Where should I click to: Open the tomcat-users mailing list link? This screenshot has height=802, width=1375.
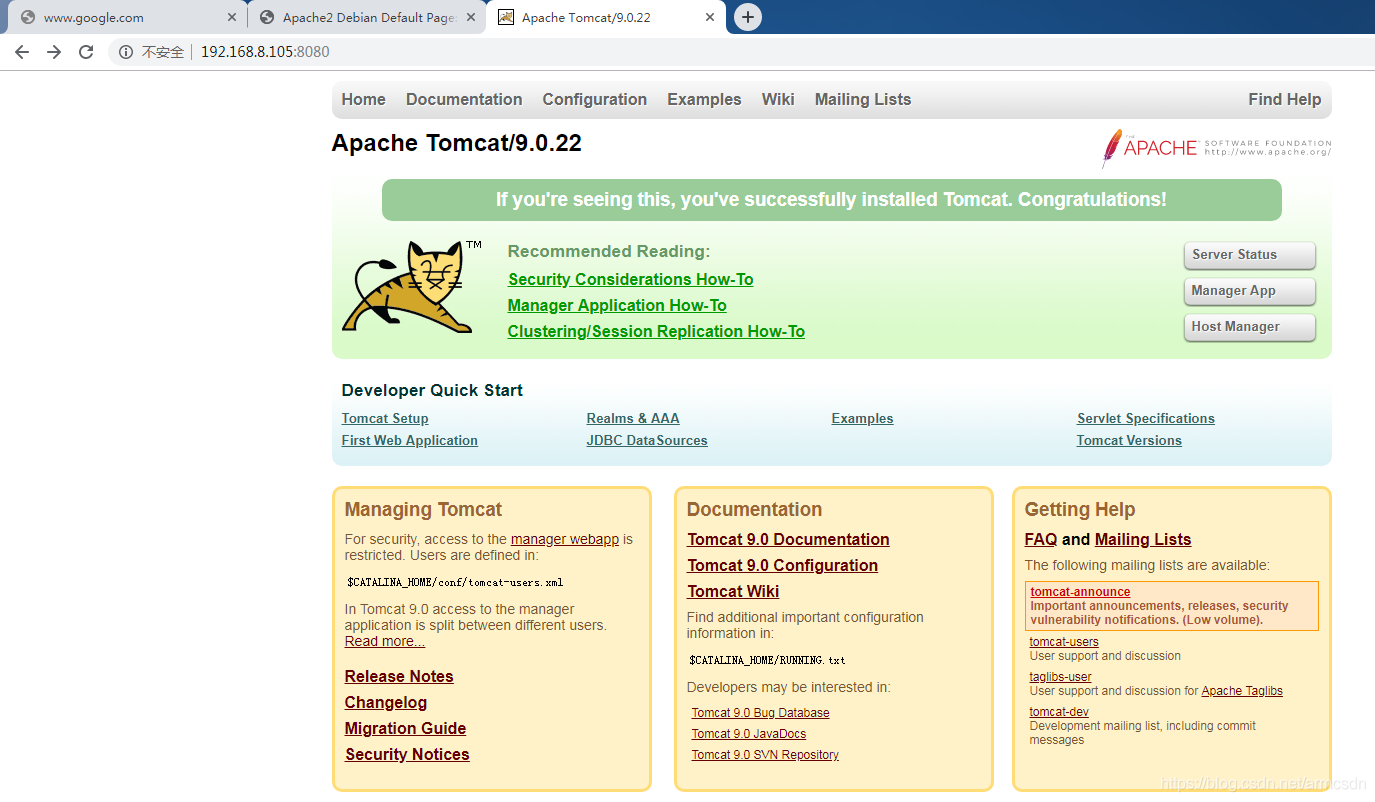1064,642
